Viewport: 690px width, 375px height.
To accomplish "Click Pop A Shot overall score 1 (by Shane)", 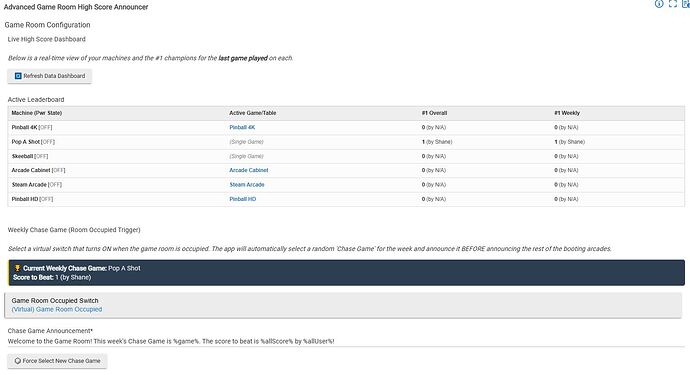I will pyautogui.click(x=437, y=142).
